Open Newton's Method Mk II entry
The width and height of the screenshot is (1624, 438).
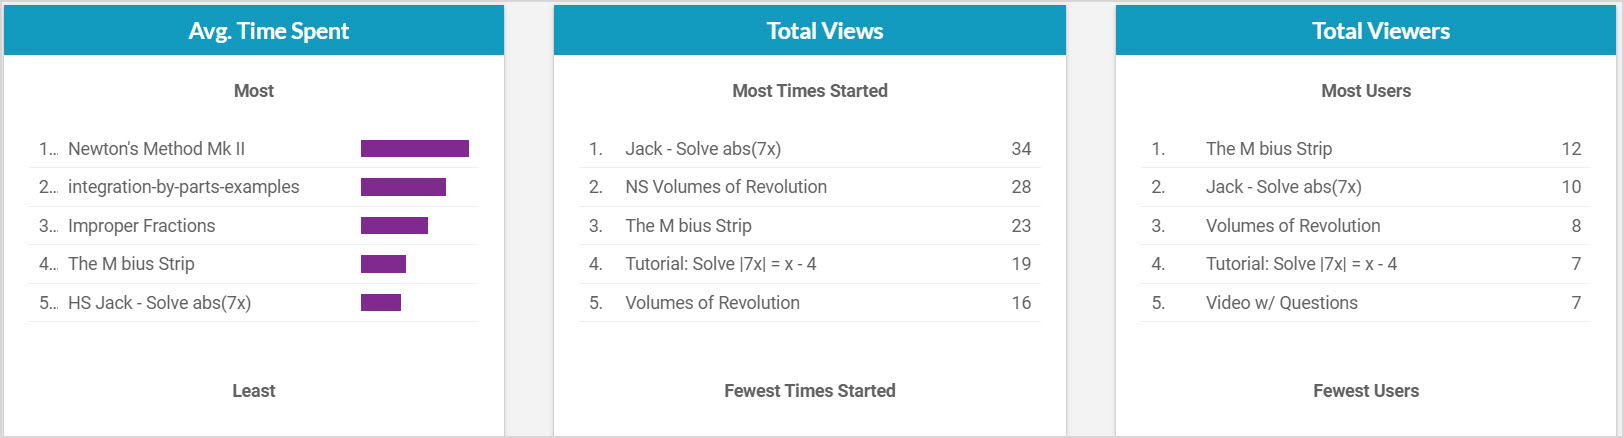pos(156,149)
